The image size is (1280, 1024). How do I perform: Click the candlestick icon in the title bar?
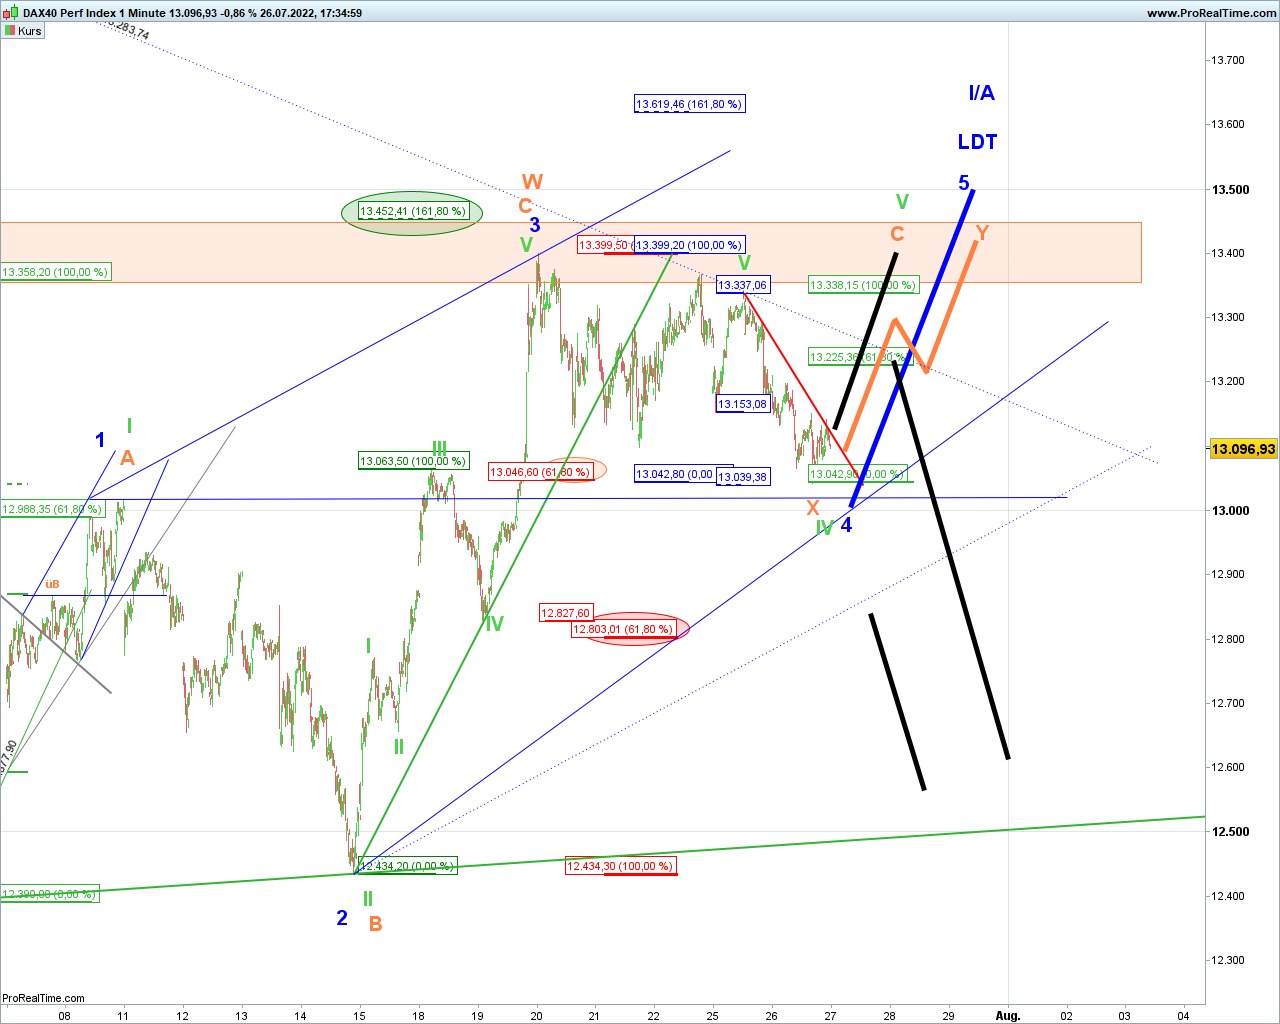pyautogui.click(x=8, y=13)
